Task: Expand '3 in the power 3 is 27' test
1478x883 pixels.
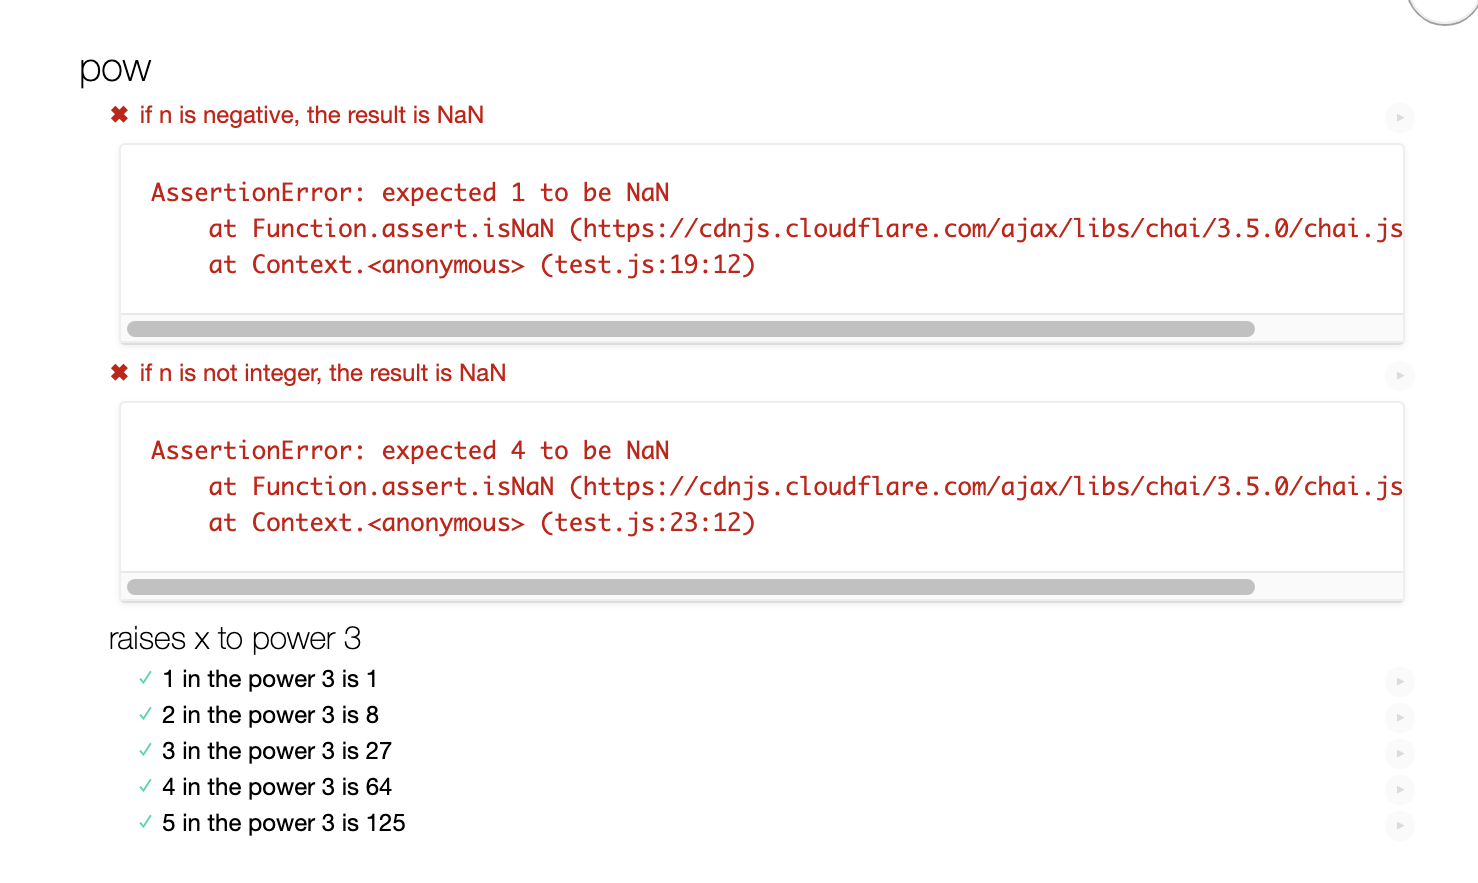Action: point(276,751)
